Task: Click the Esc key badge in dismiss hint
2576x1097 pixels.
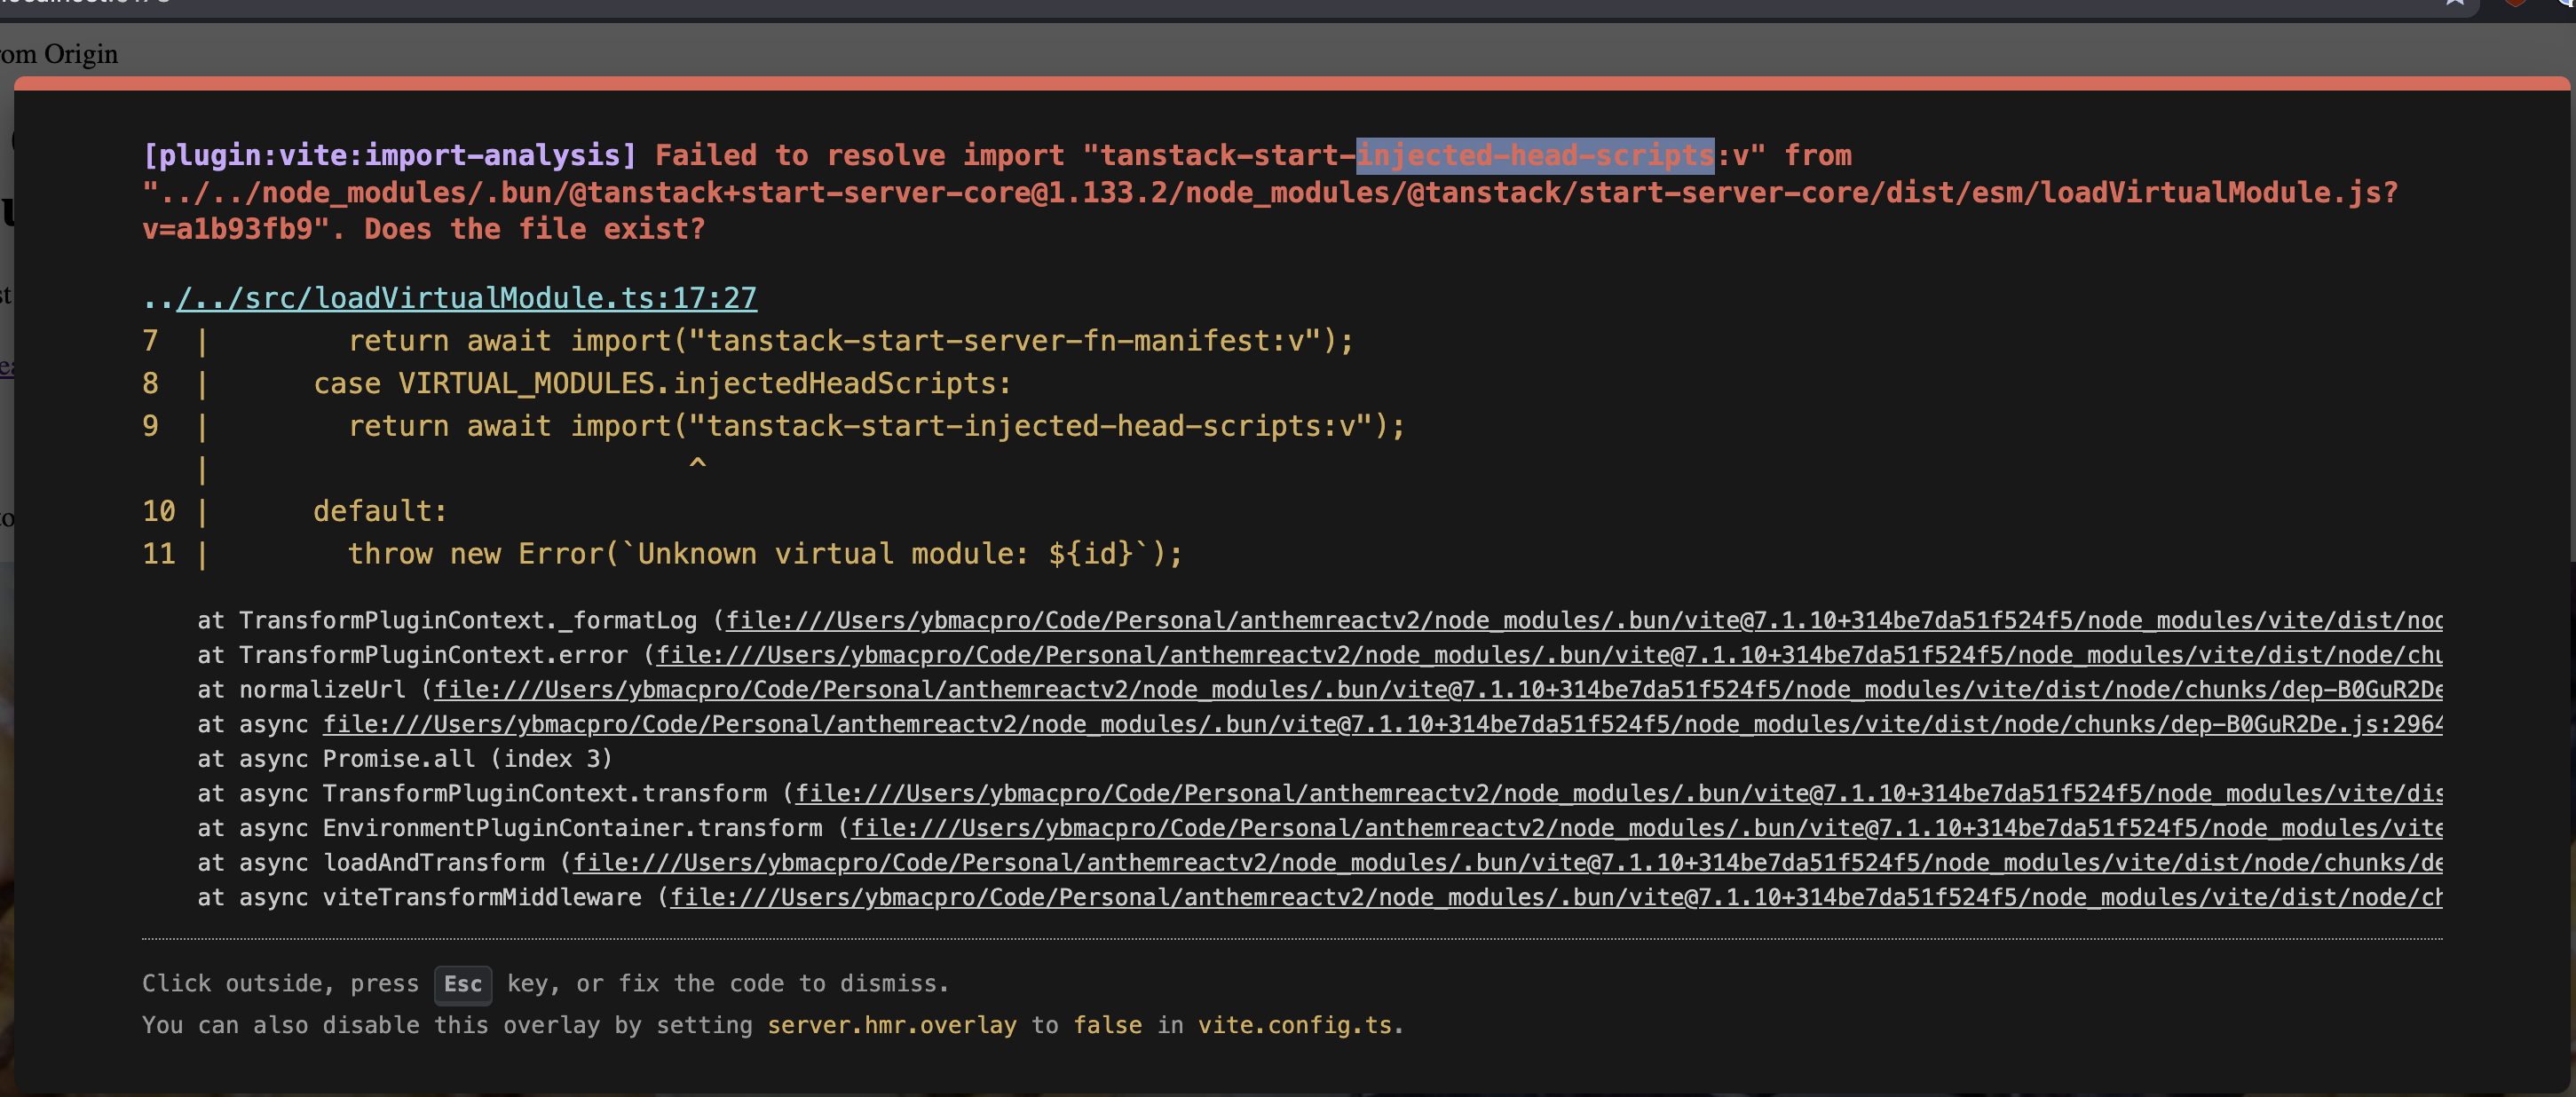Action: click(462, 984)
